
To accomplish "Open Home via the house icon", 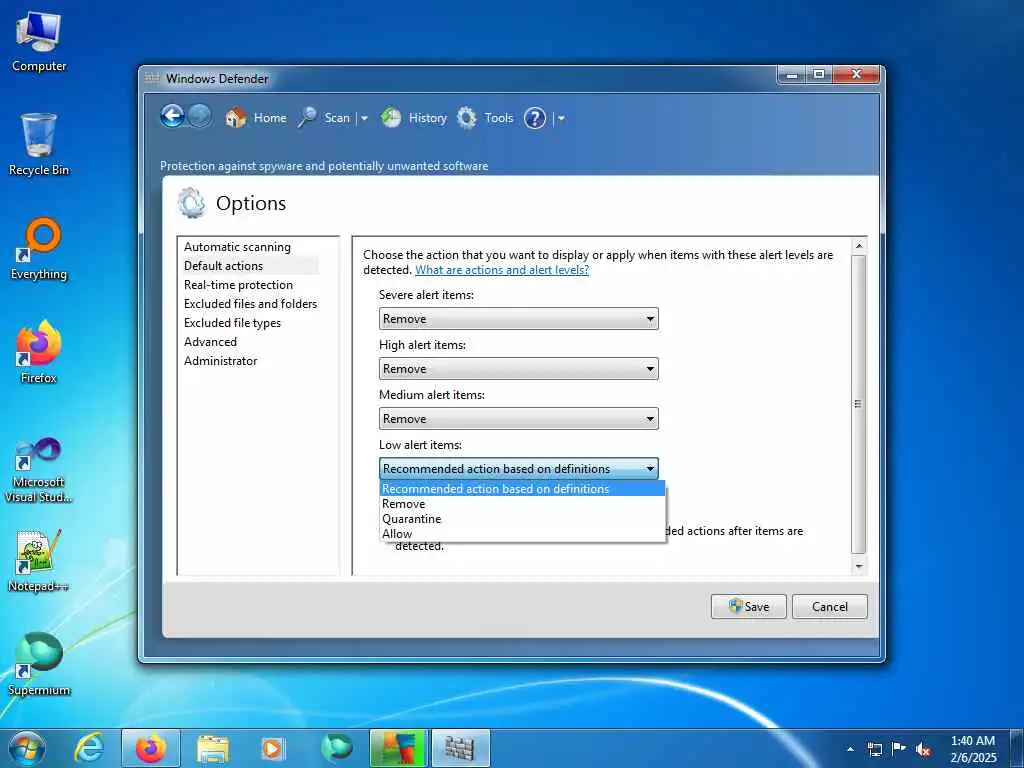I will 236,118.
